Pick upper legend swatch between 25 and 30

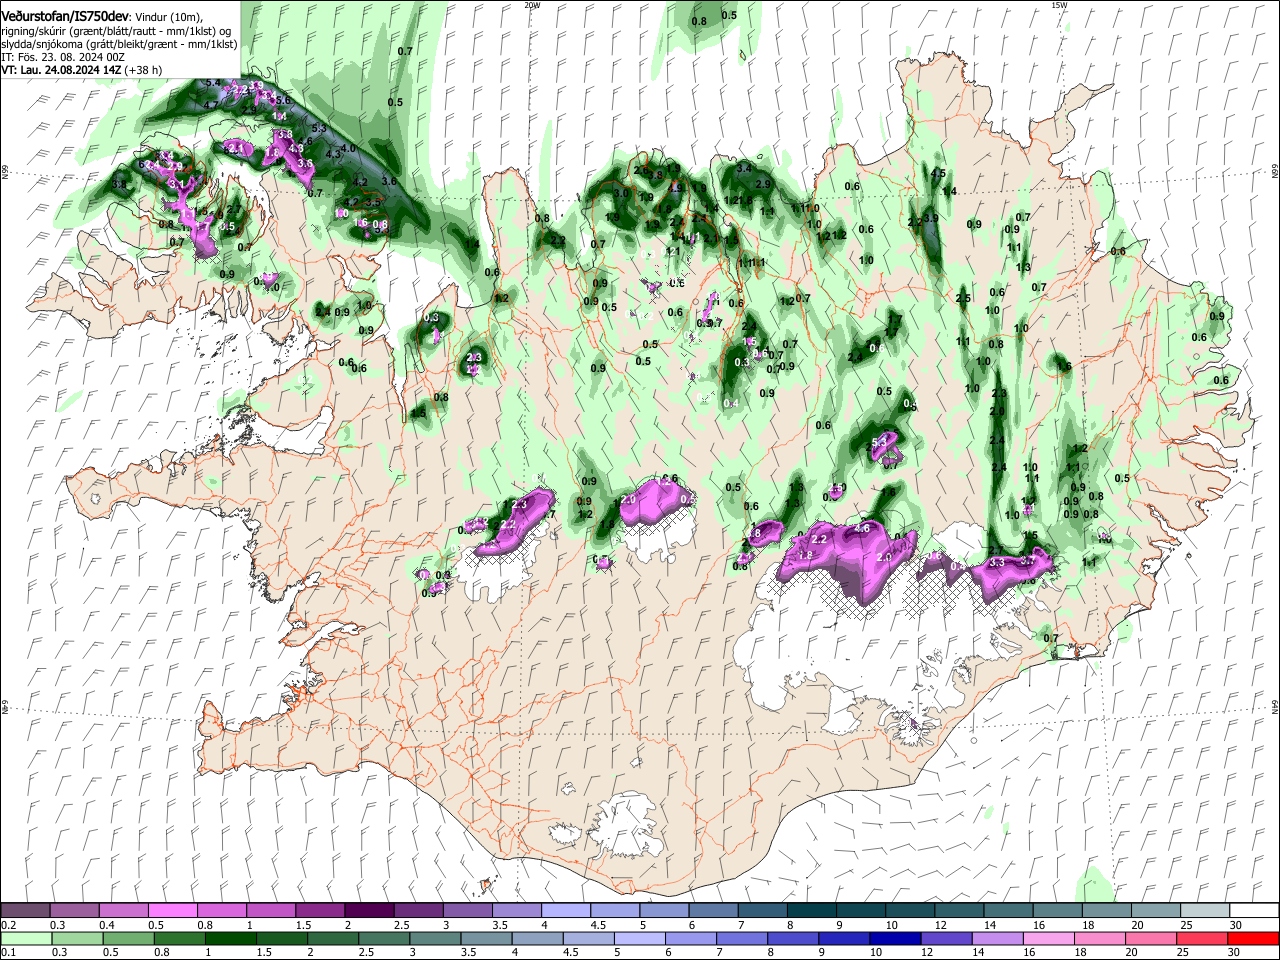tap(1205, 911)
